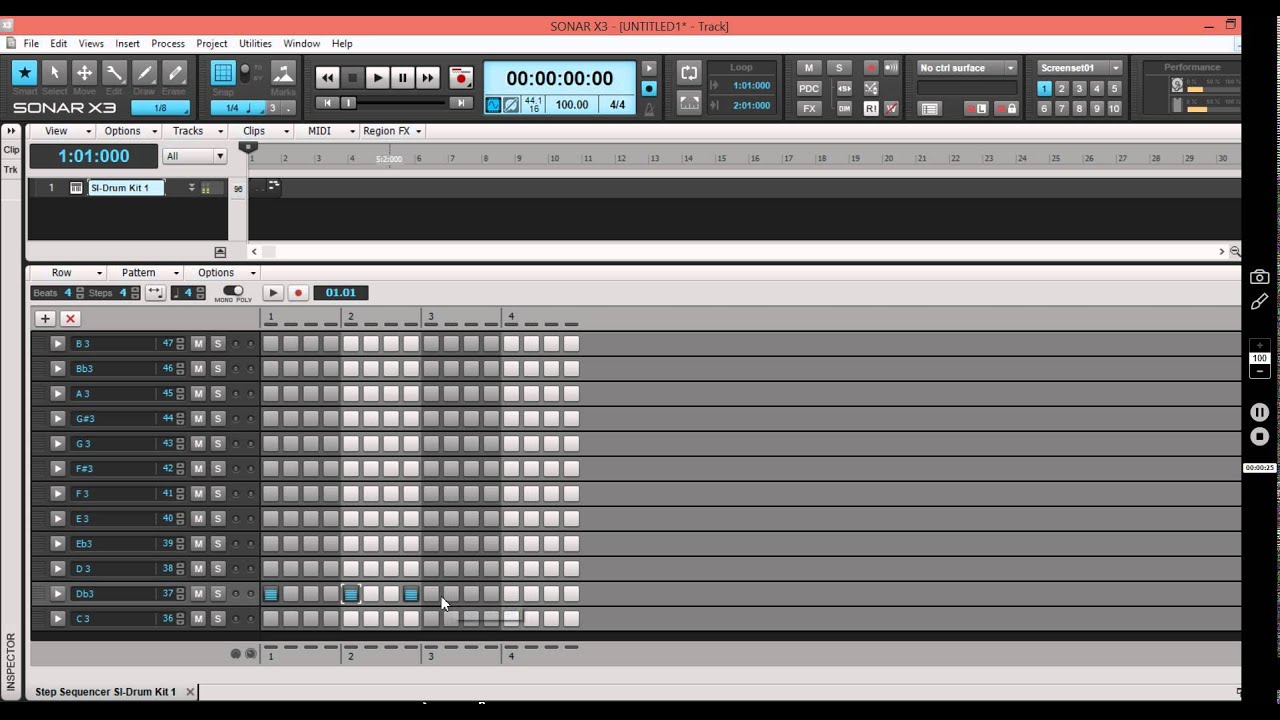Open the Insert menu
1280x720 pixels.
pyautogui.click(x=127, y=44)
